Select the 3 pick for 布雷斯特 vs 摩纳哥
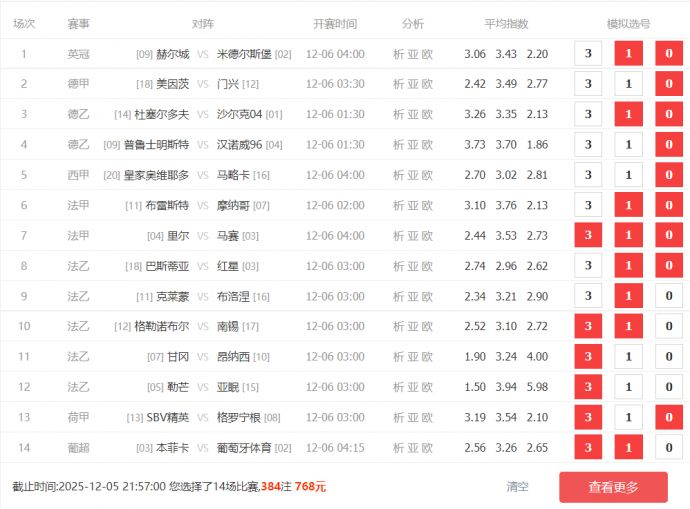Viewport: 690px width, 509px height. tap(588, 206)
